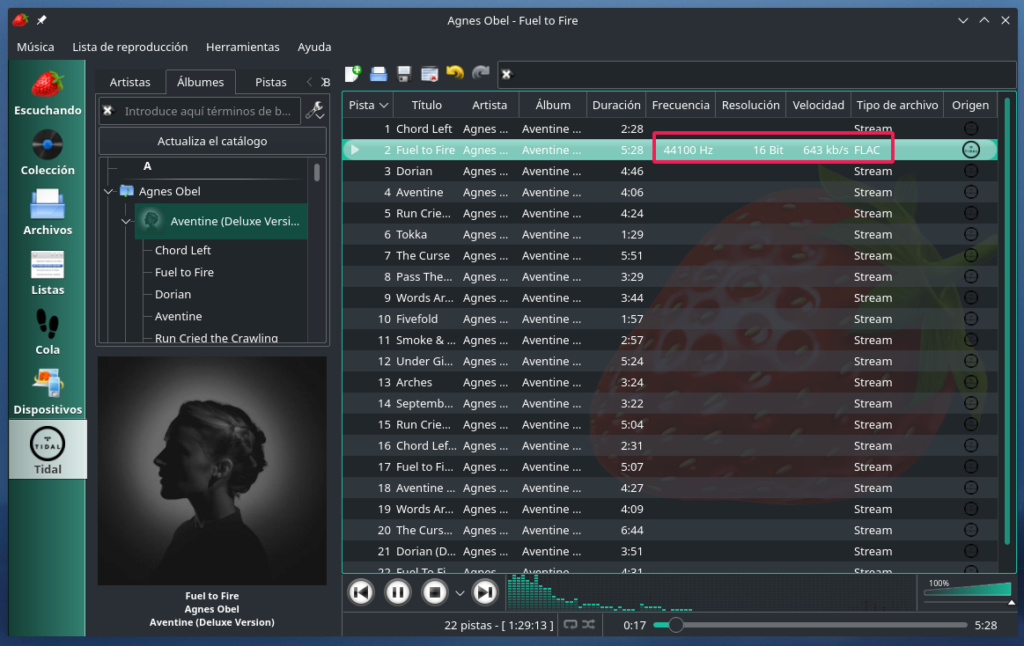Open the Dispositivos devices view

(47, 392)
